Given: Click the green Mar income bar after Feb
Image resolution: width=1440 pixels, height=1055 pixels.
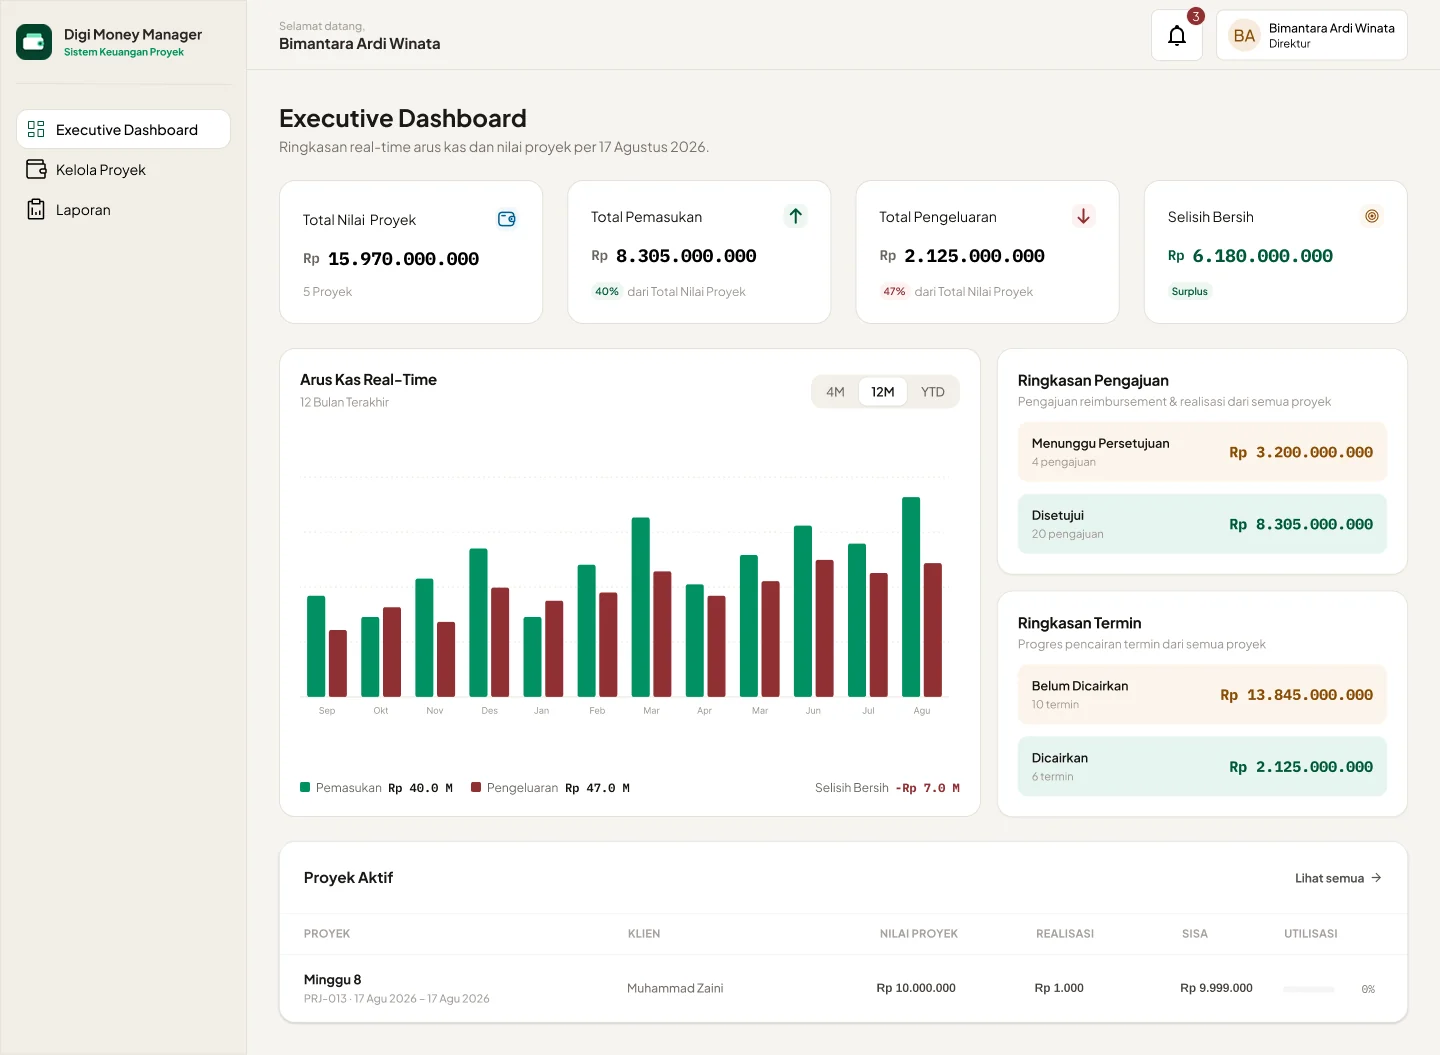Looking at the screenshot, I should pos(641,606).
